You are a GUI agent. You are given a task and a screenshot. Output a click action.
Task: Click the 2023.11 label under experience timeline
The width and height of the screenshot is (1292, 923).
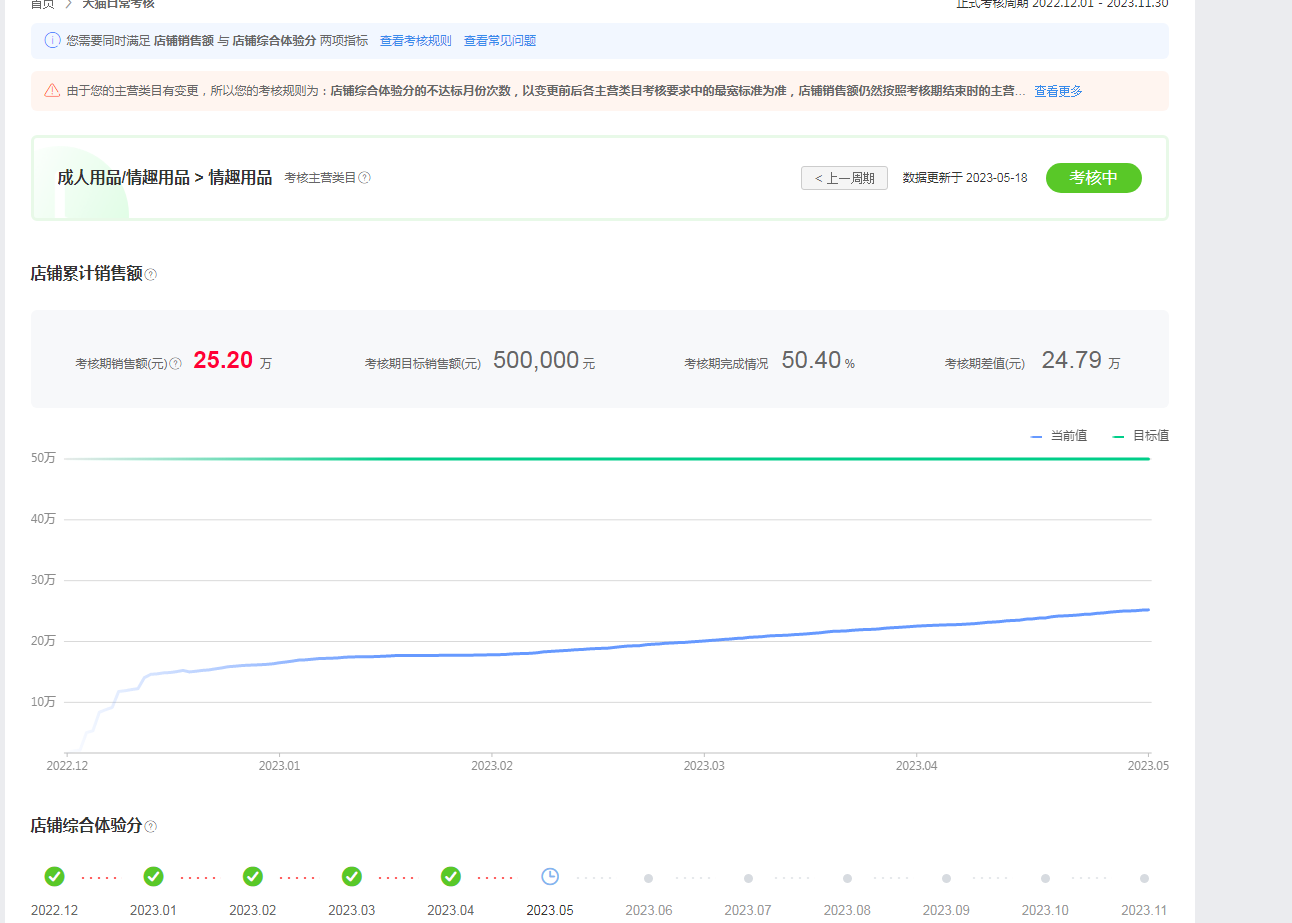tap(1144, 910)
